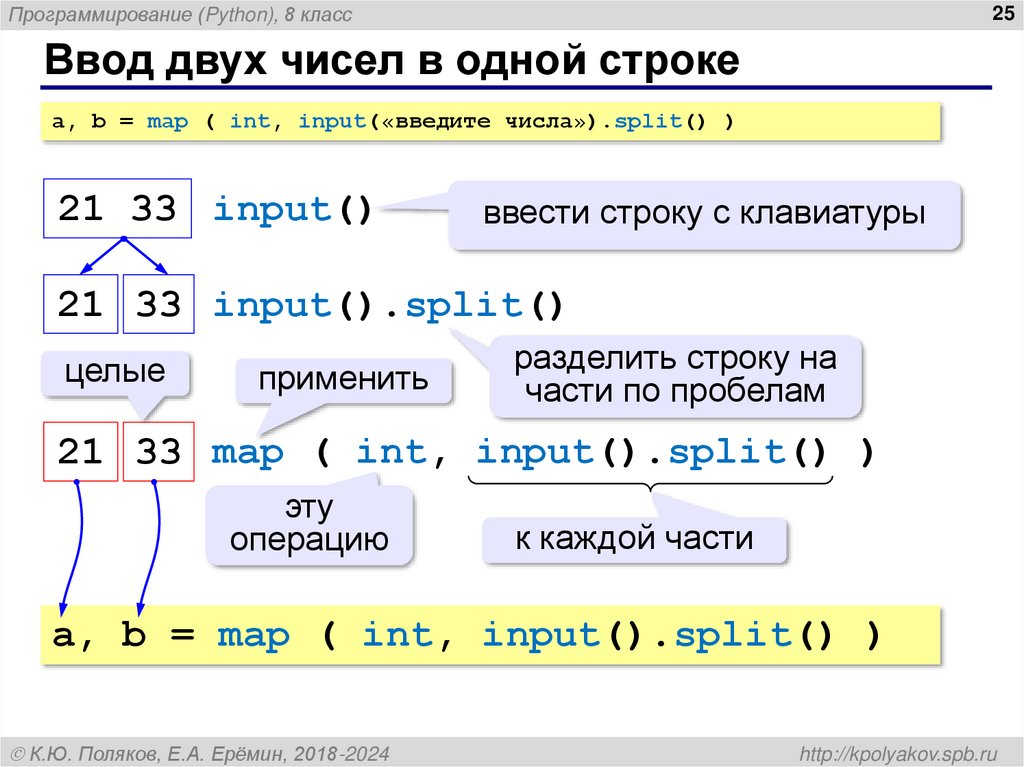Click the callout 'ввести строку с клавиатуры'
Image resolution: width=1024 pixels, height=767 pixels.
pos(704,214)
